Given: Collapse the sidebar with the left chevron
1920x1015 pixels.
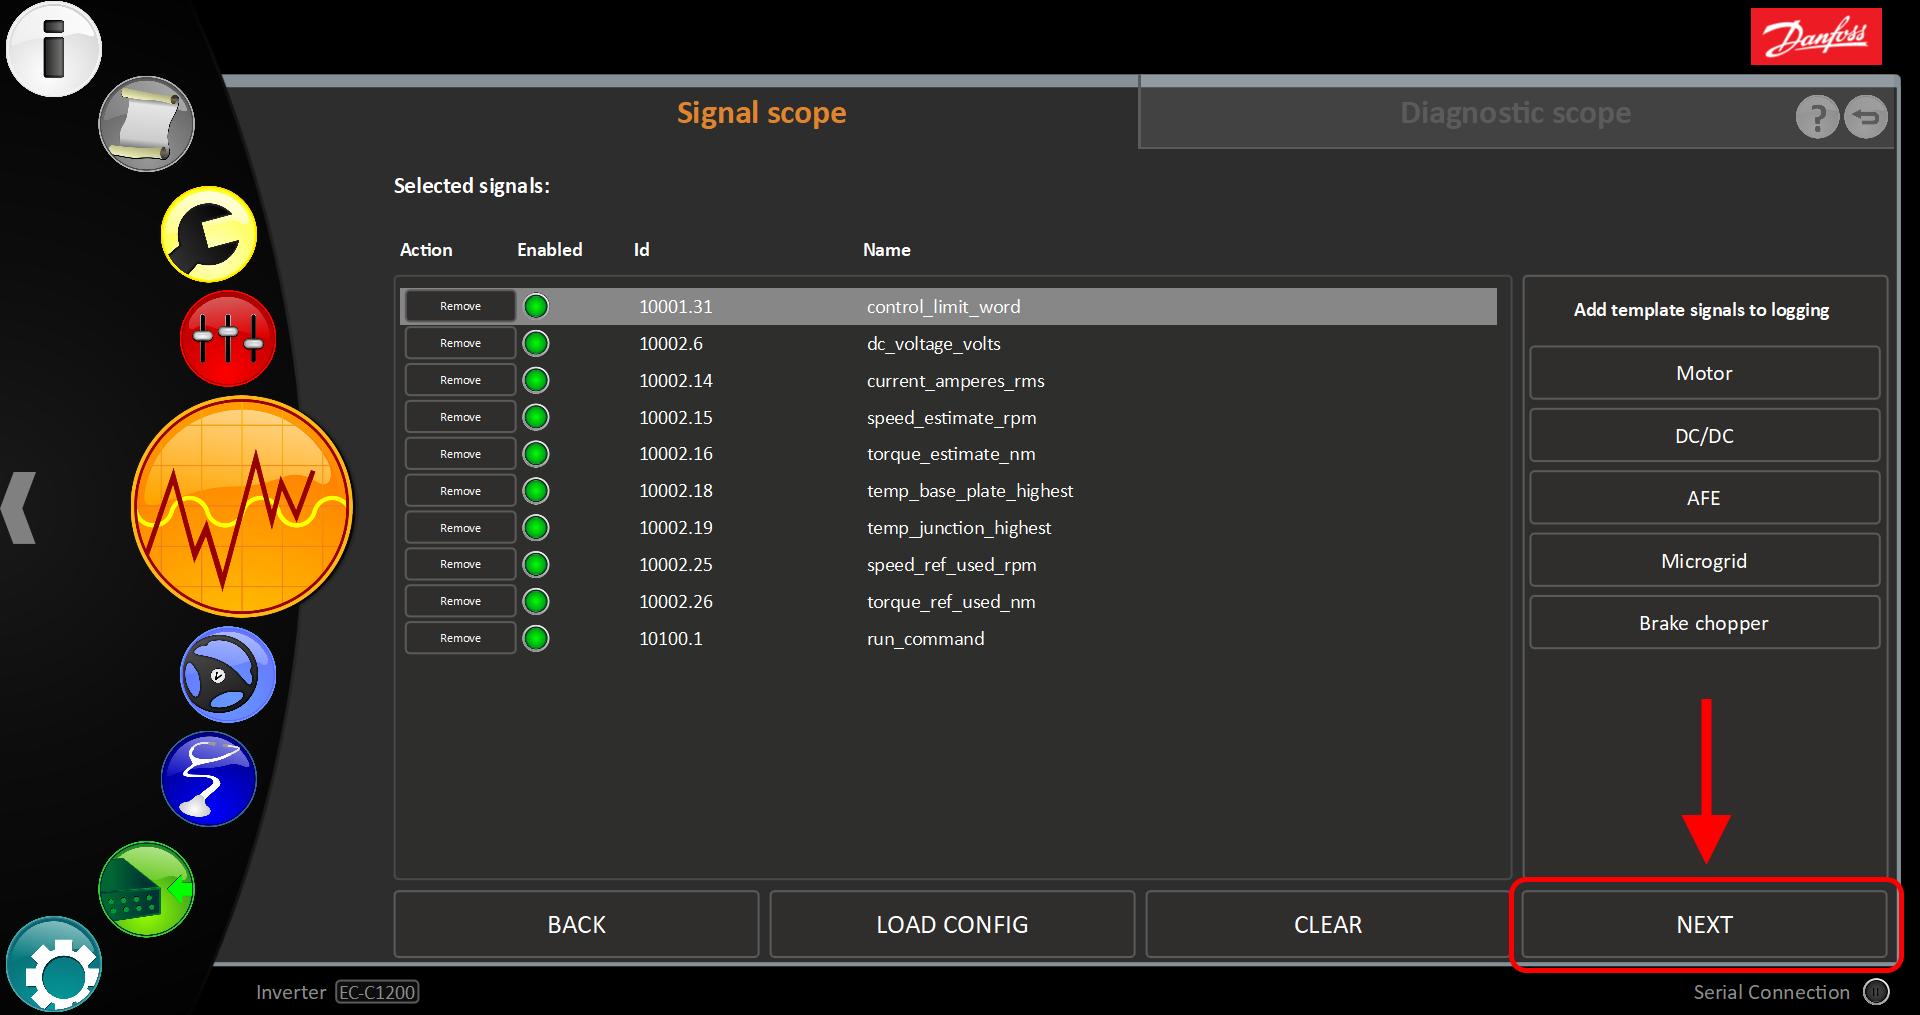Looking at the screenshot, I should tap(19, 508).
